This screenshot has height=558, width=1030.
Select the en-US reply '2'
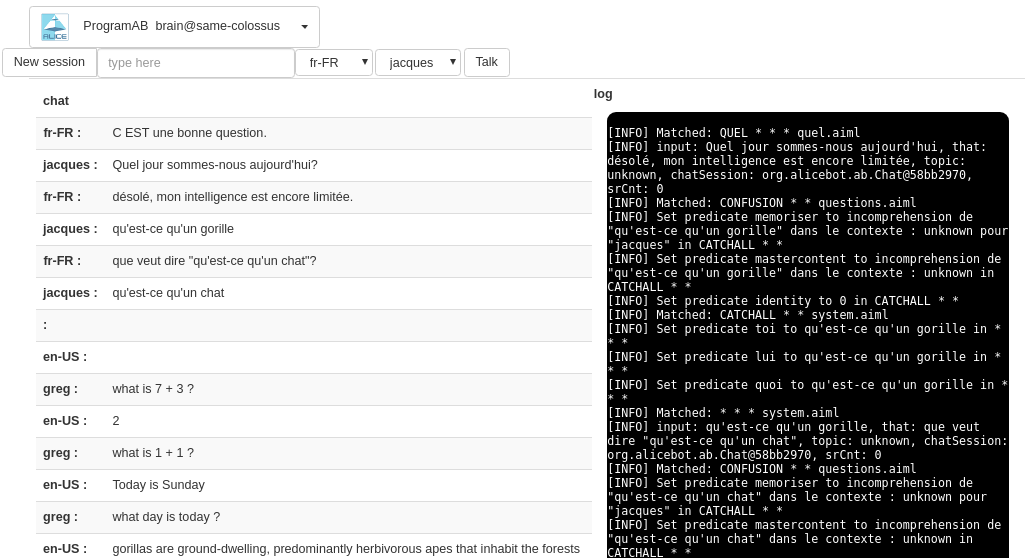pos(116,421)
